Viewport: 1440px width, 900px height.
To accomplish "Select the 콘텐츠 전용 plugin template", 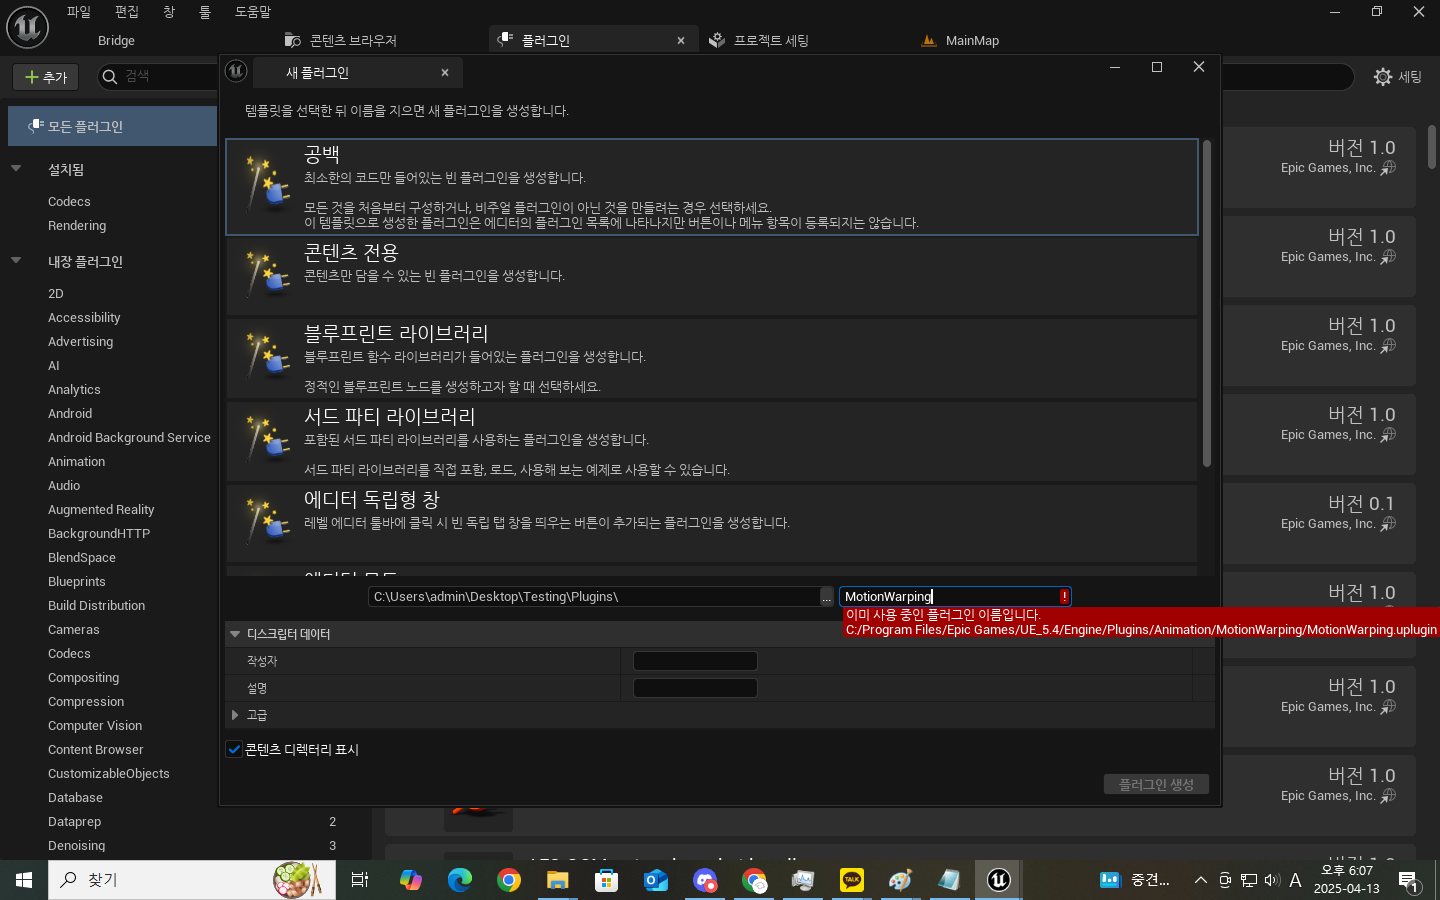I will (x=712, y=276).
